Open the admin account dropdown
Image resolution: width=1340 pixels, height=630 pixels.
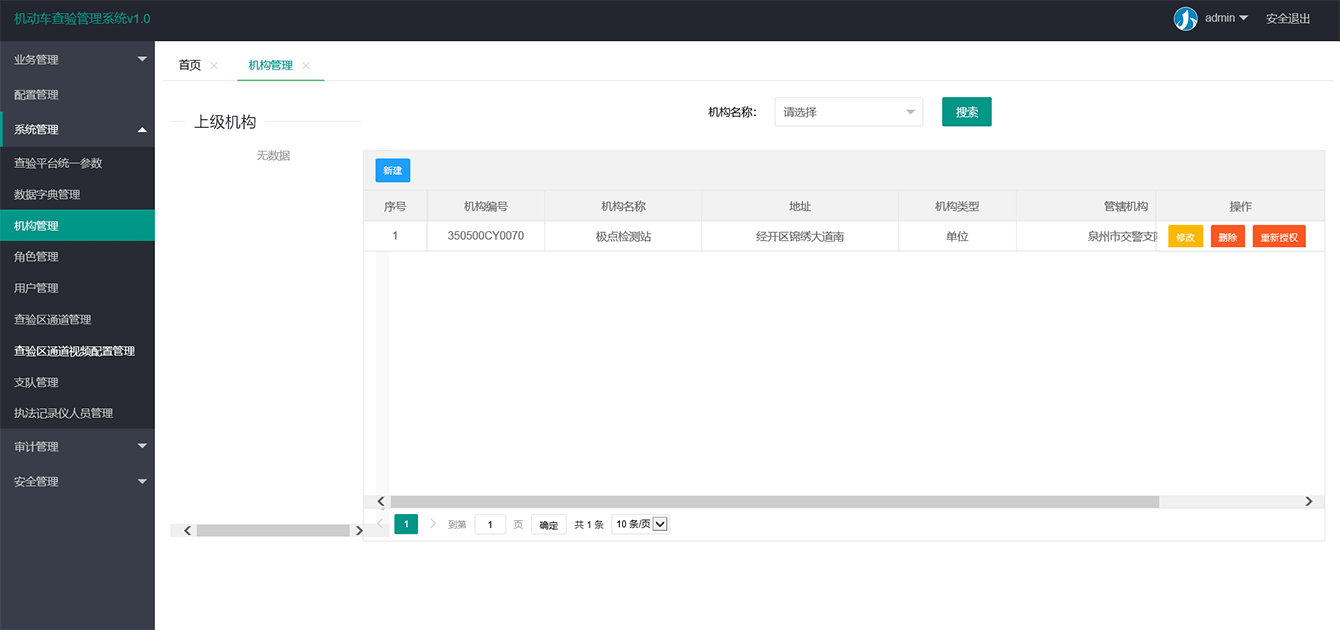tap(1226, 18)
